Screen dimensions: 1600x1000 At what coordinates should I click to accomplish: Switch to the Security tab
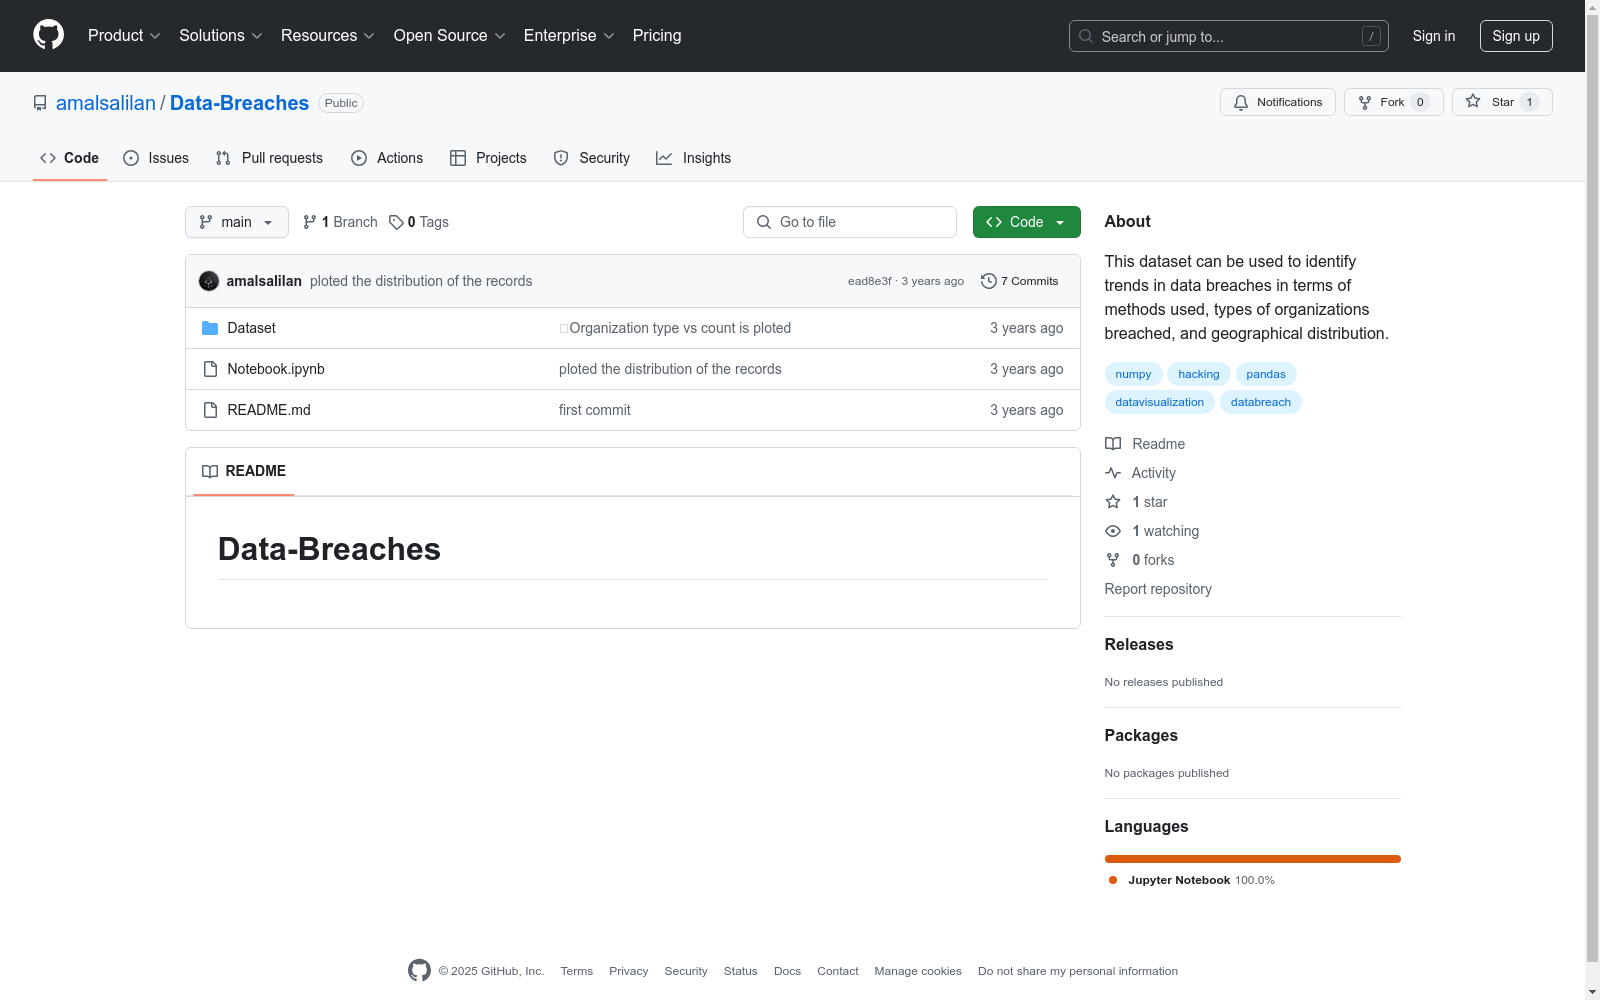(592, 158)
